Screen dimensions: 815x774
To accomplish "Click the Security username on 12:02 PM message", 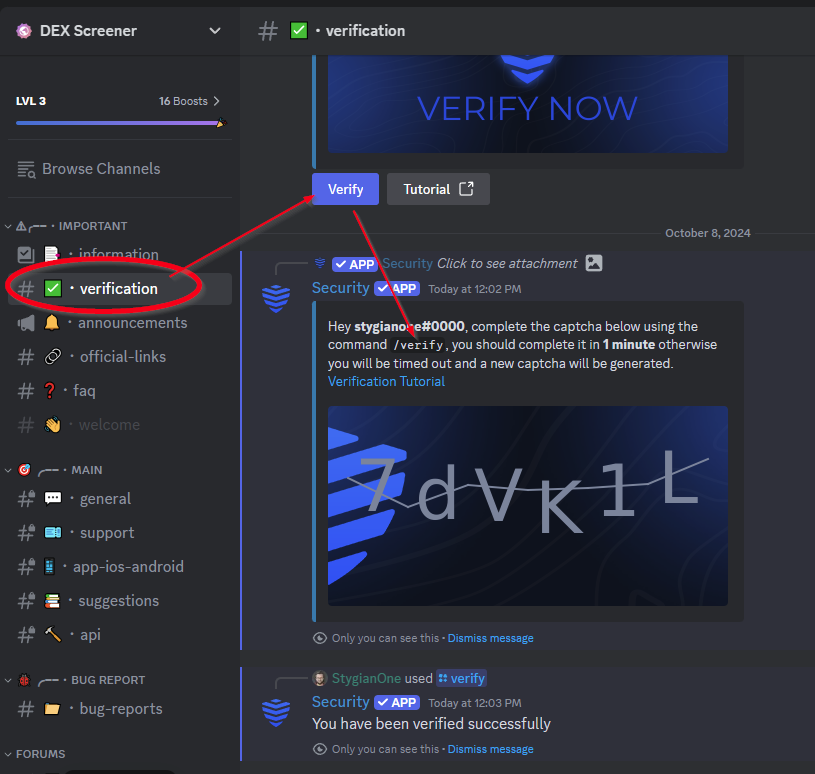I will pyautogui.click(x=340, y=288).
